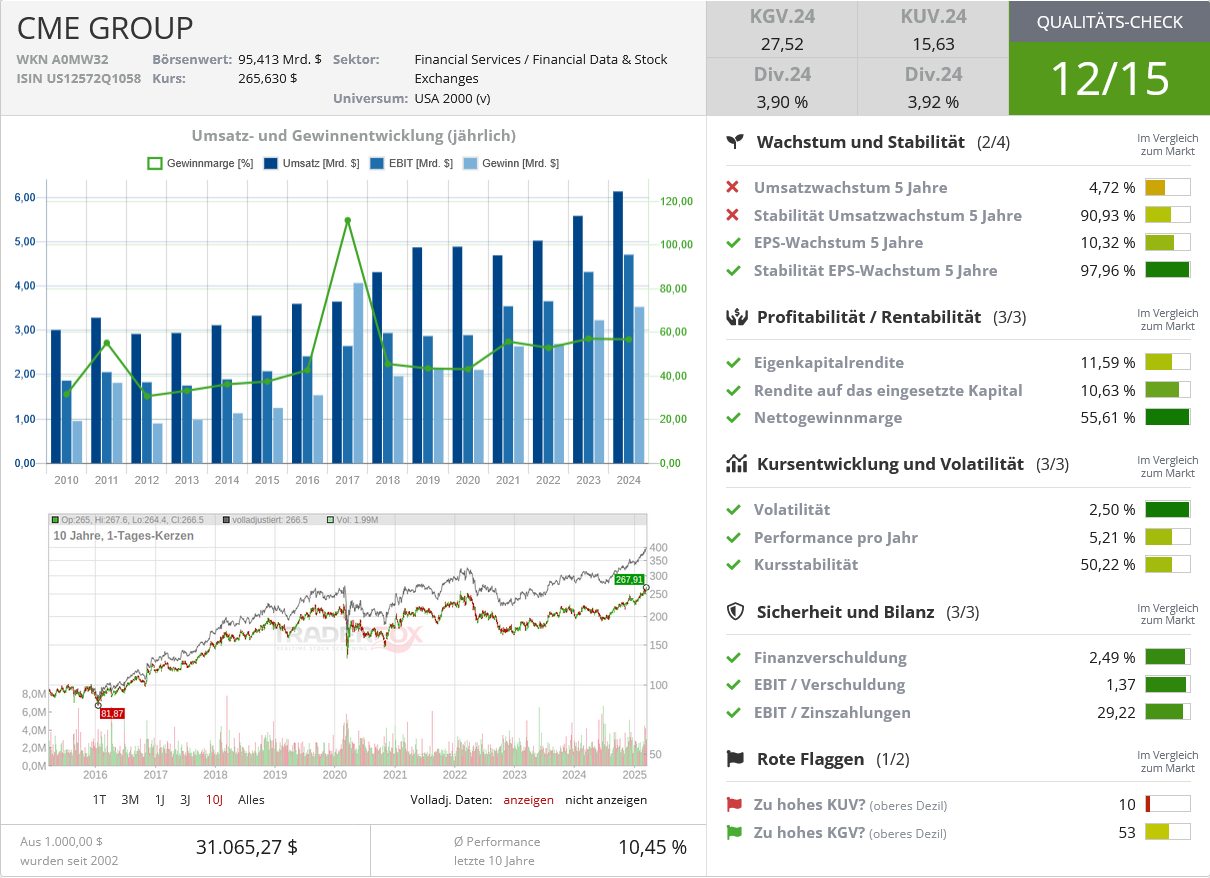Click the plant icon beside Wachstum und Stabilität
This screenshot has height=878, width=1210.
point(736,142)
